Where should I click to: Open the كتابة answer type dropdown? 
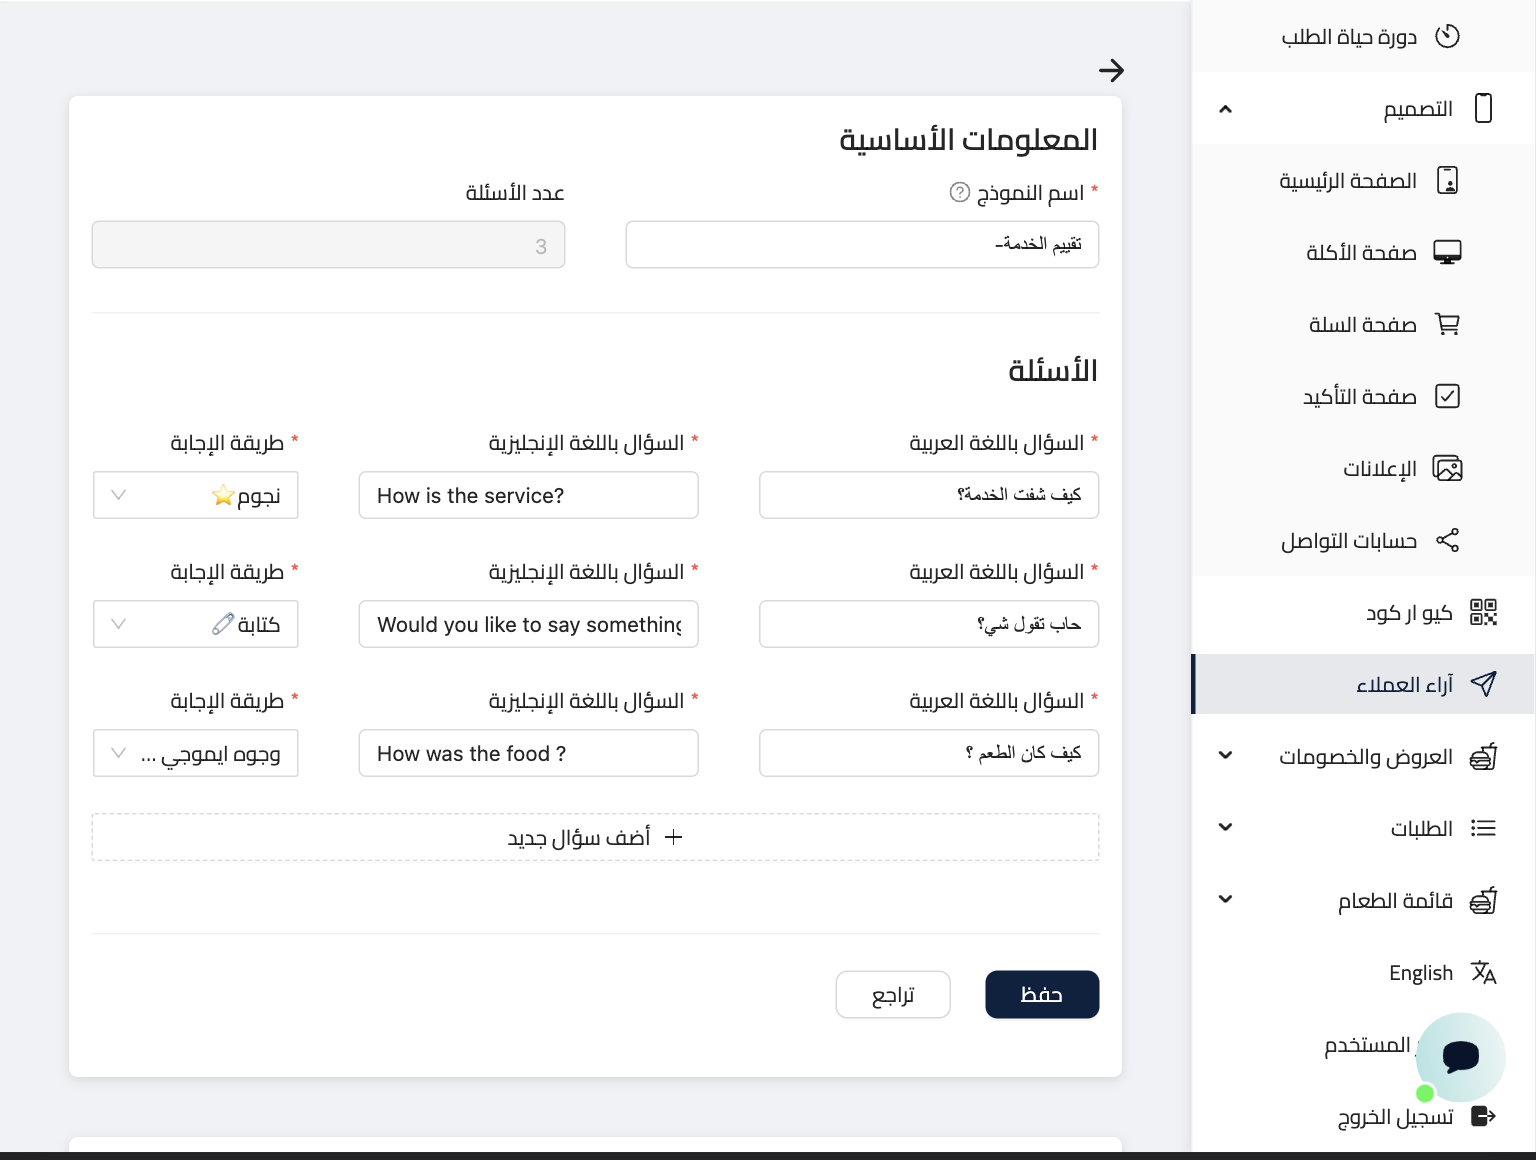click(x=196, y=624)
